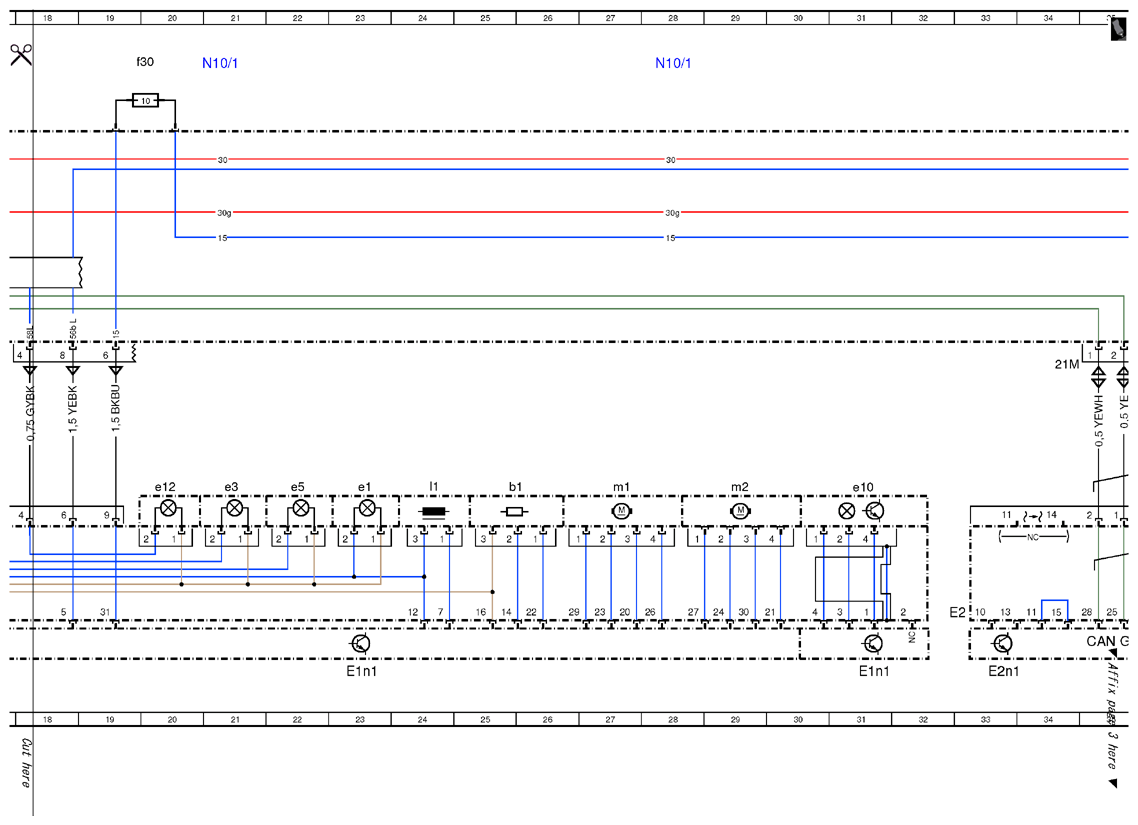Click the e10 lamp symbol
Viewport: 1138px width, 825px height.
[846, 511]
